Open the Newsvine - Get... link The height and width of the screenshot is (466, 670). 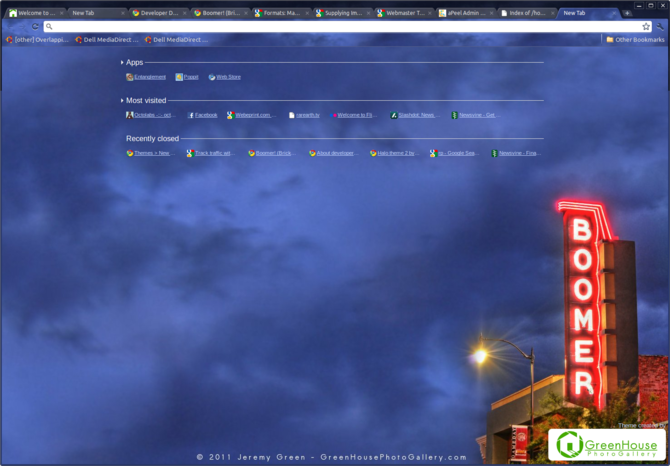476,115
